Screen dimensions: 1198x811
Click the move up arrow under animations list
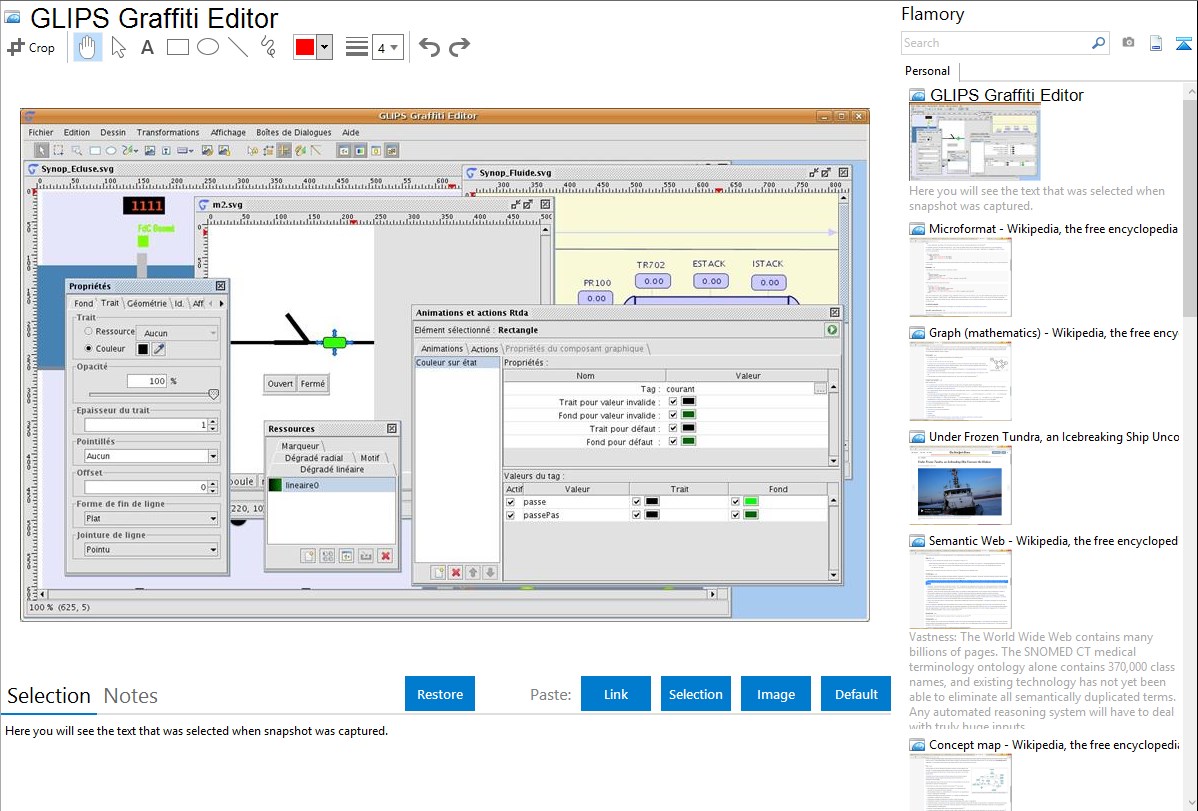pyautogui.click(x=473, y=572)
